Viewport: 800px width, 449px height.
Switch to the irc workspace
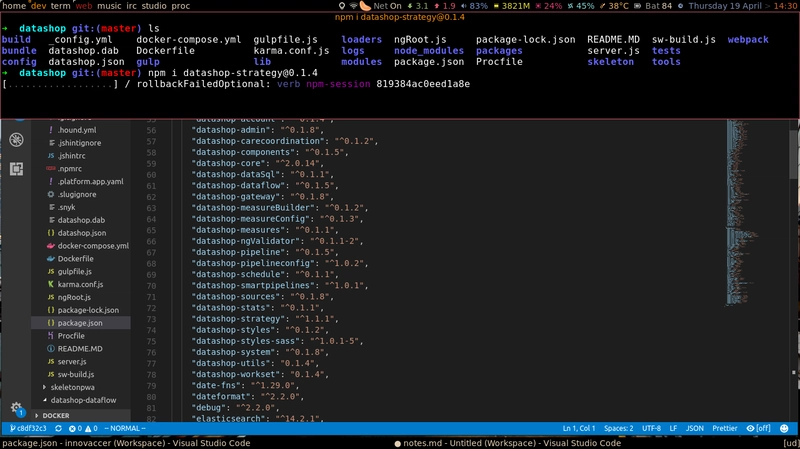131,6
